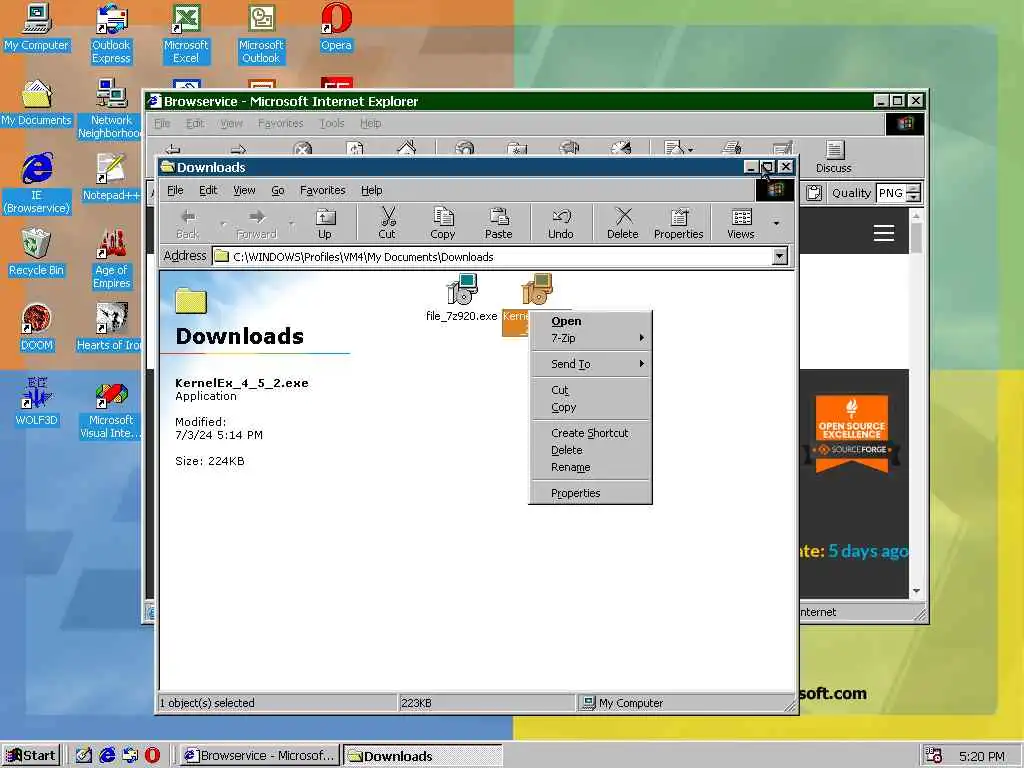Launch Opera desktop shortcut
This screenshot has width=1024, height=768.
tap(336, 26)
